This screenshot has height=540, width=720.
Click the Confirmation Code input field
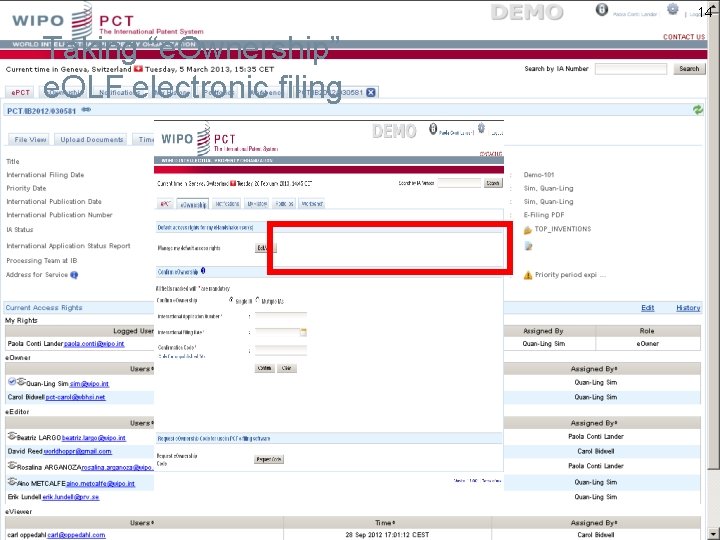click(x=281, y=350)
